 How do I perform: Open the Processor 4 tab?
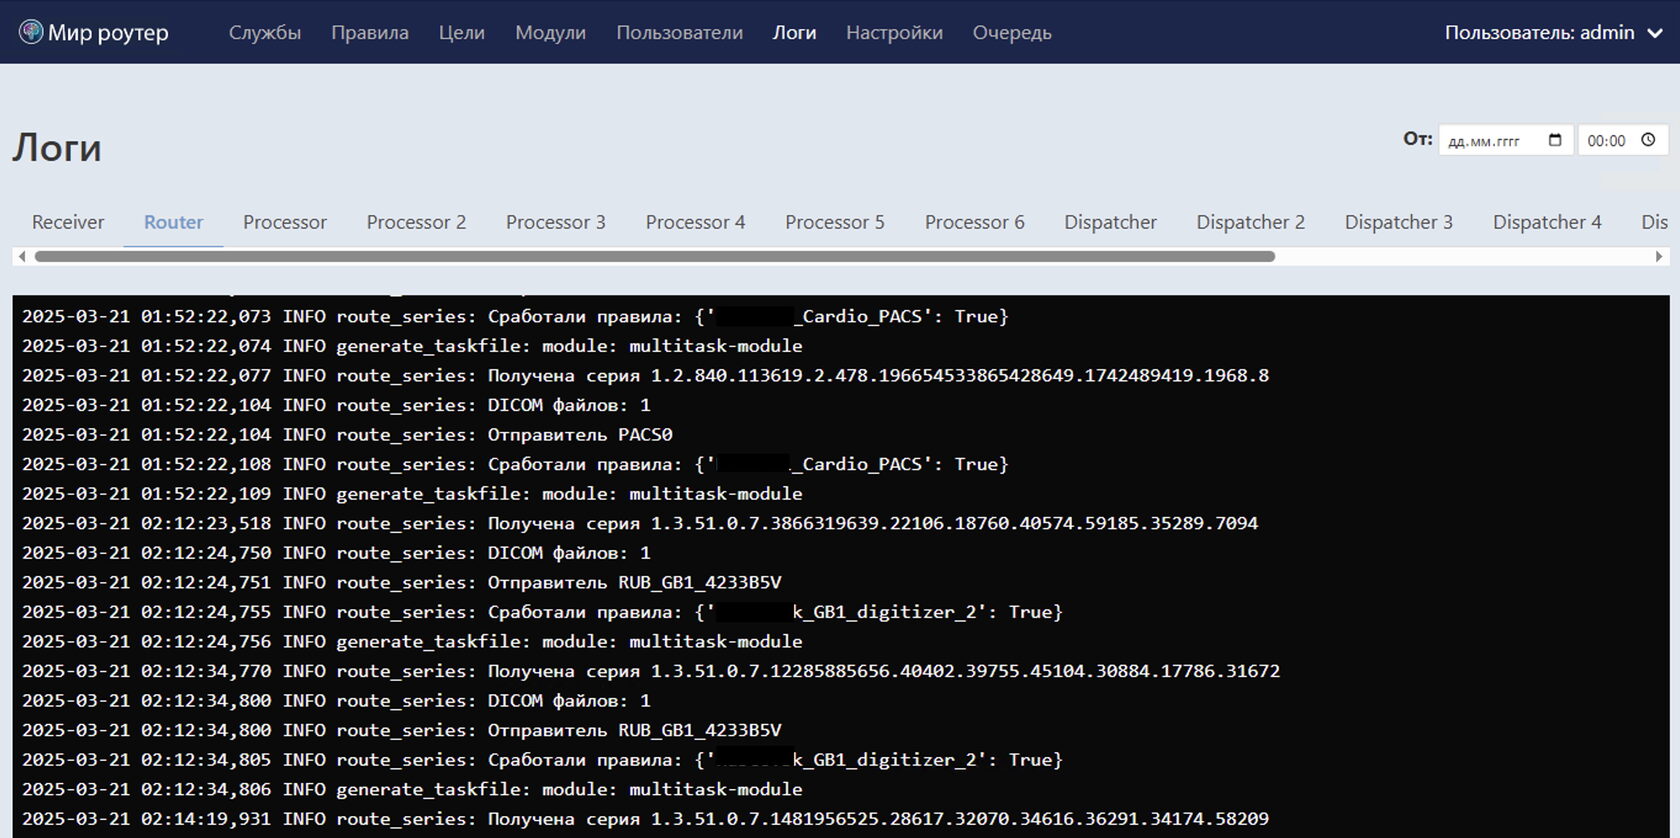pyautogui.click(x=696, y=222)
